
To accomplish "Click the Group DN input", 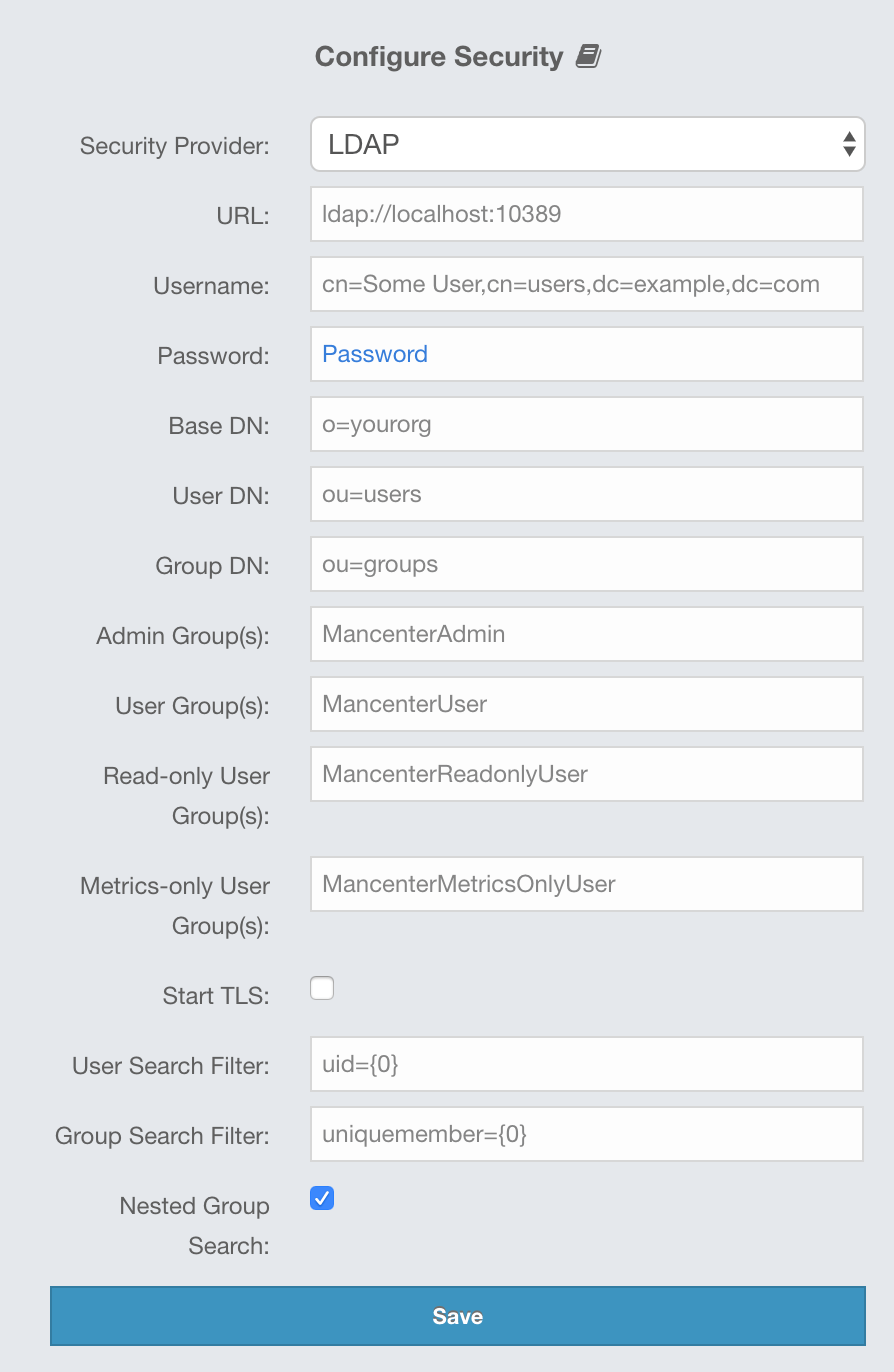I will click(x=587, y=564).
